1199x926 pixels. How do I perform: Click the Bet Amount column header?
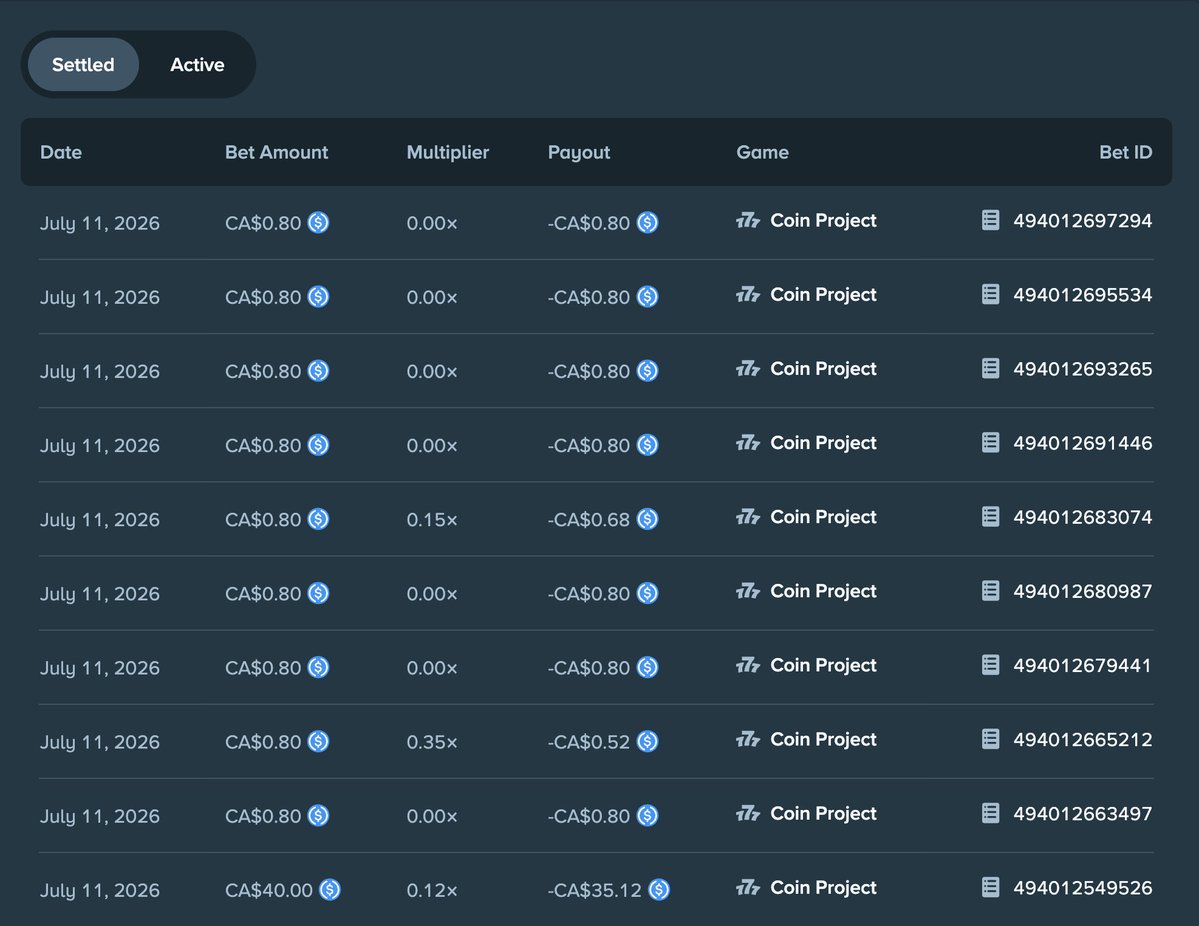point(276,152)
